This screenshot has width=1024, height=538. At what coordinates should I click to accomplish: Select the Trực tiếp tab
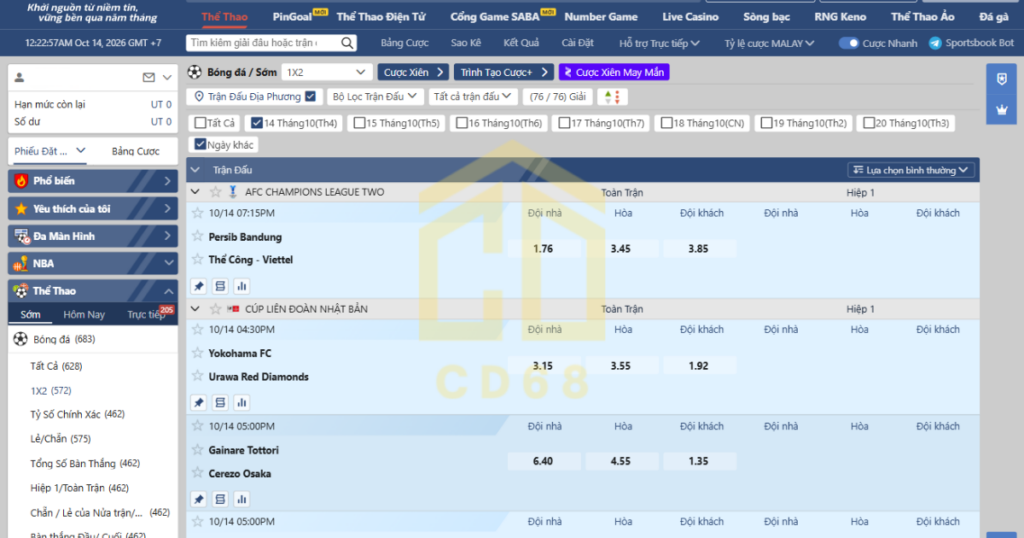[x=146, y=314]
